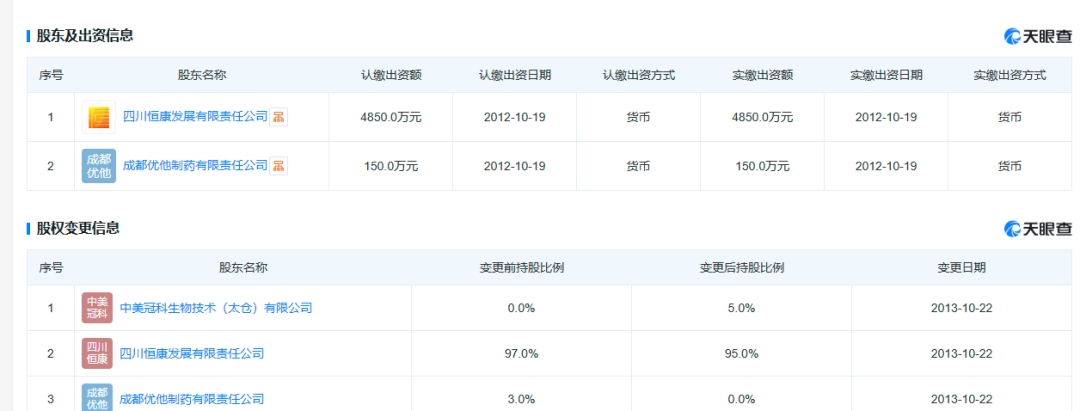Viewport: 1080px width, 411px height.
Task: Click 序号 header in 股权变更信息 table
Action: click(50, 268)
